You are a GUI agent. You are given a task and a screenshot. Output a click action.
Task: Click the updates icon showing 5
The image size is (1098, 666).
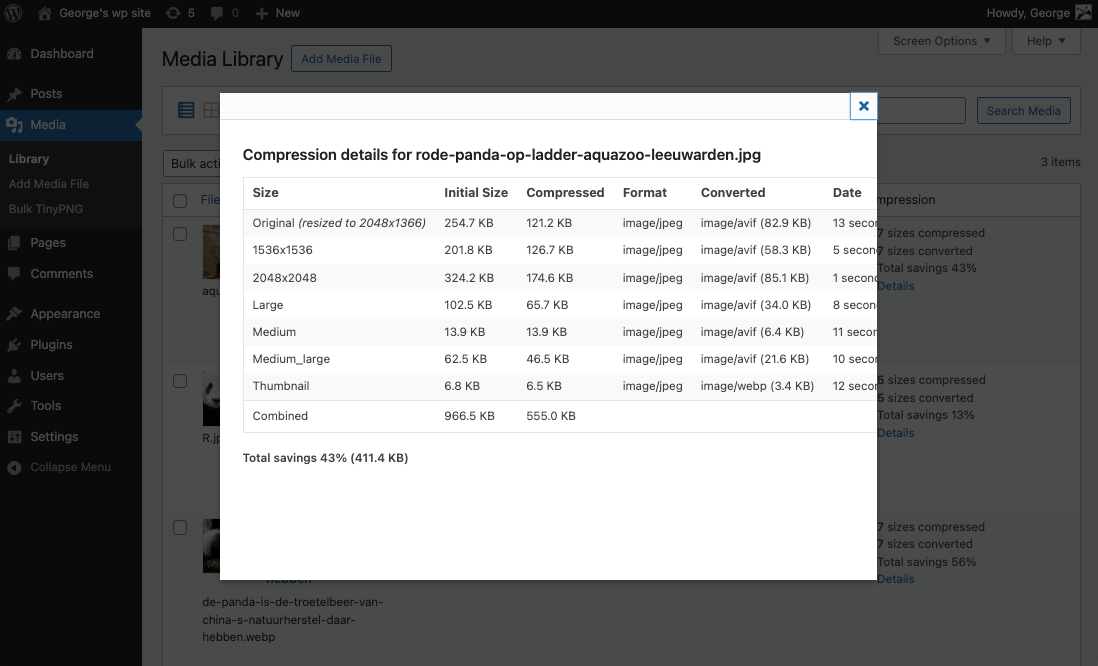[172, 13]
